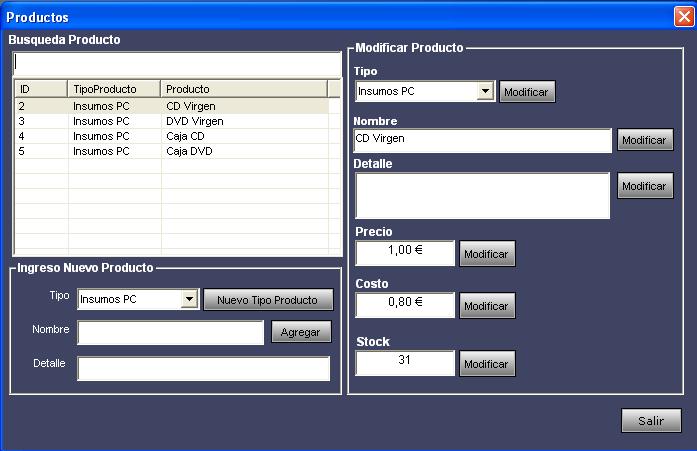
Task: Click Modificar button next to Costo
Action: 487,306
